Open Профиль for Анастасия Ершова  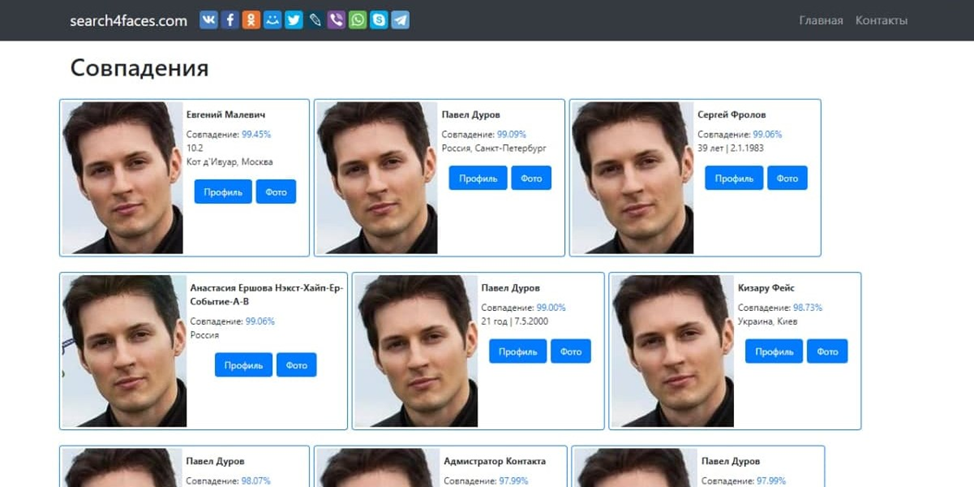click(x=244, y=365)
